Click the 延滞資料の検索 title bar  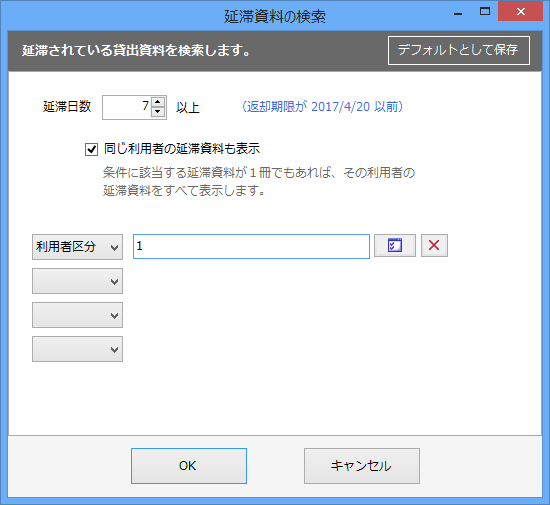tap(275, 16)
